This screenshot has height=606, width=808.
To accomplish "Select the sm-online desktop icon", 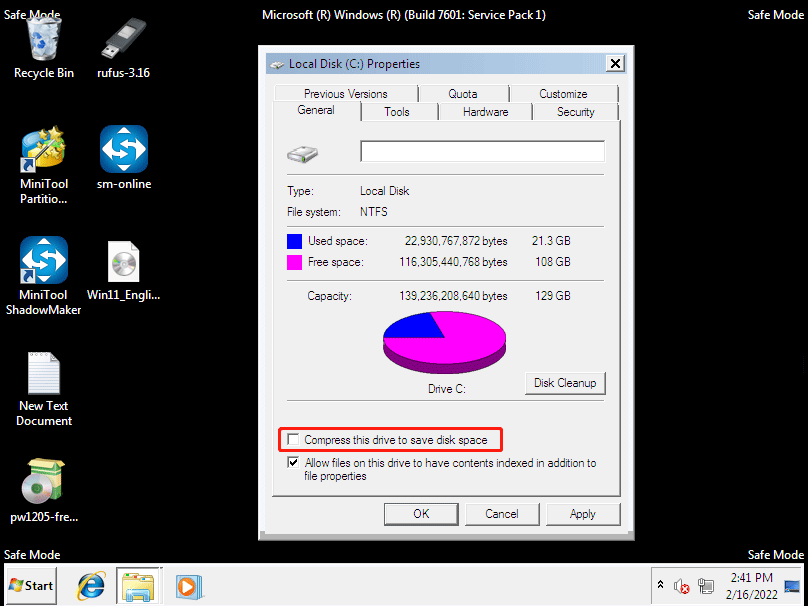I will tap(123, 150).
